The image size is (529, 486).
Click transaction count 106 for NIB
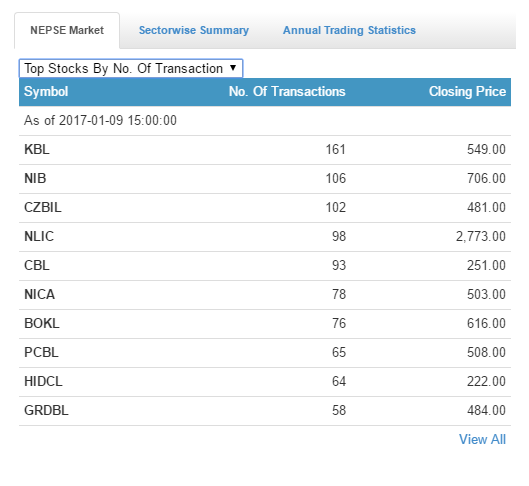pos(336,179)
